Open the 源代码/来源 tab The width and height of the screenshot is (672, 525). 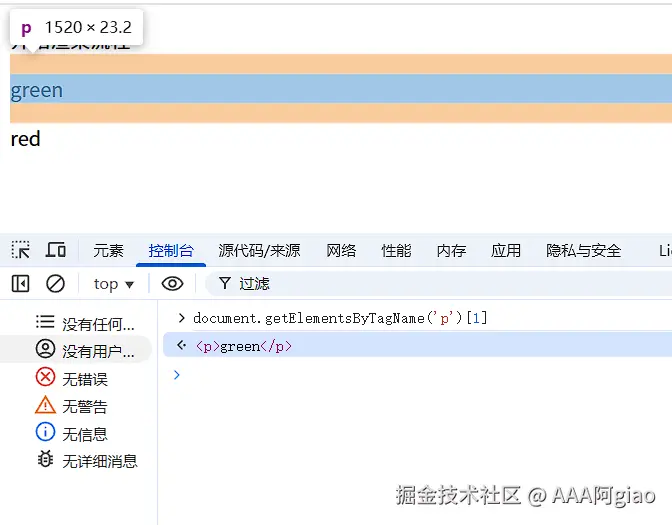259,251
